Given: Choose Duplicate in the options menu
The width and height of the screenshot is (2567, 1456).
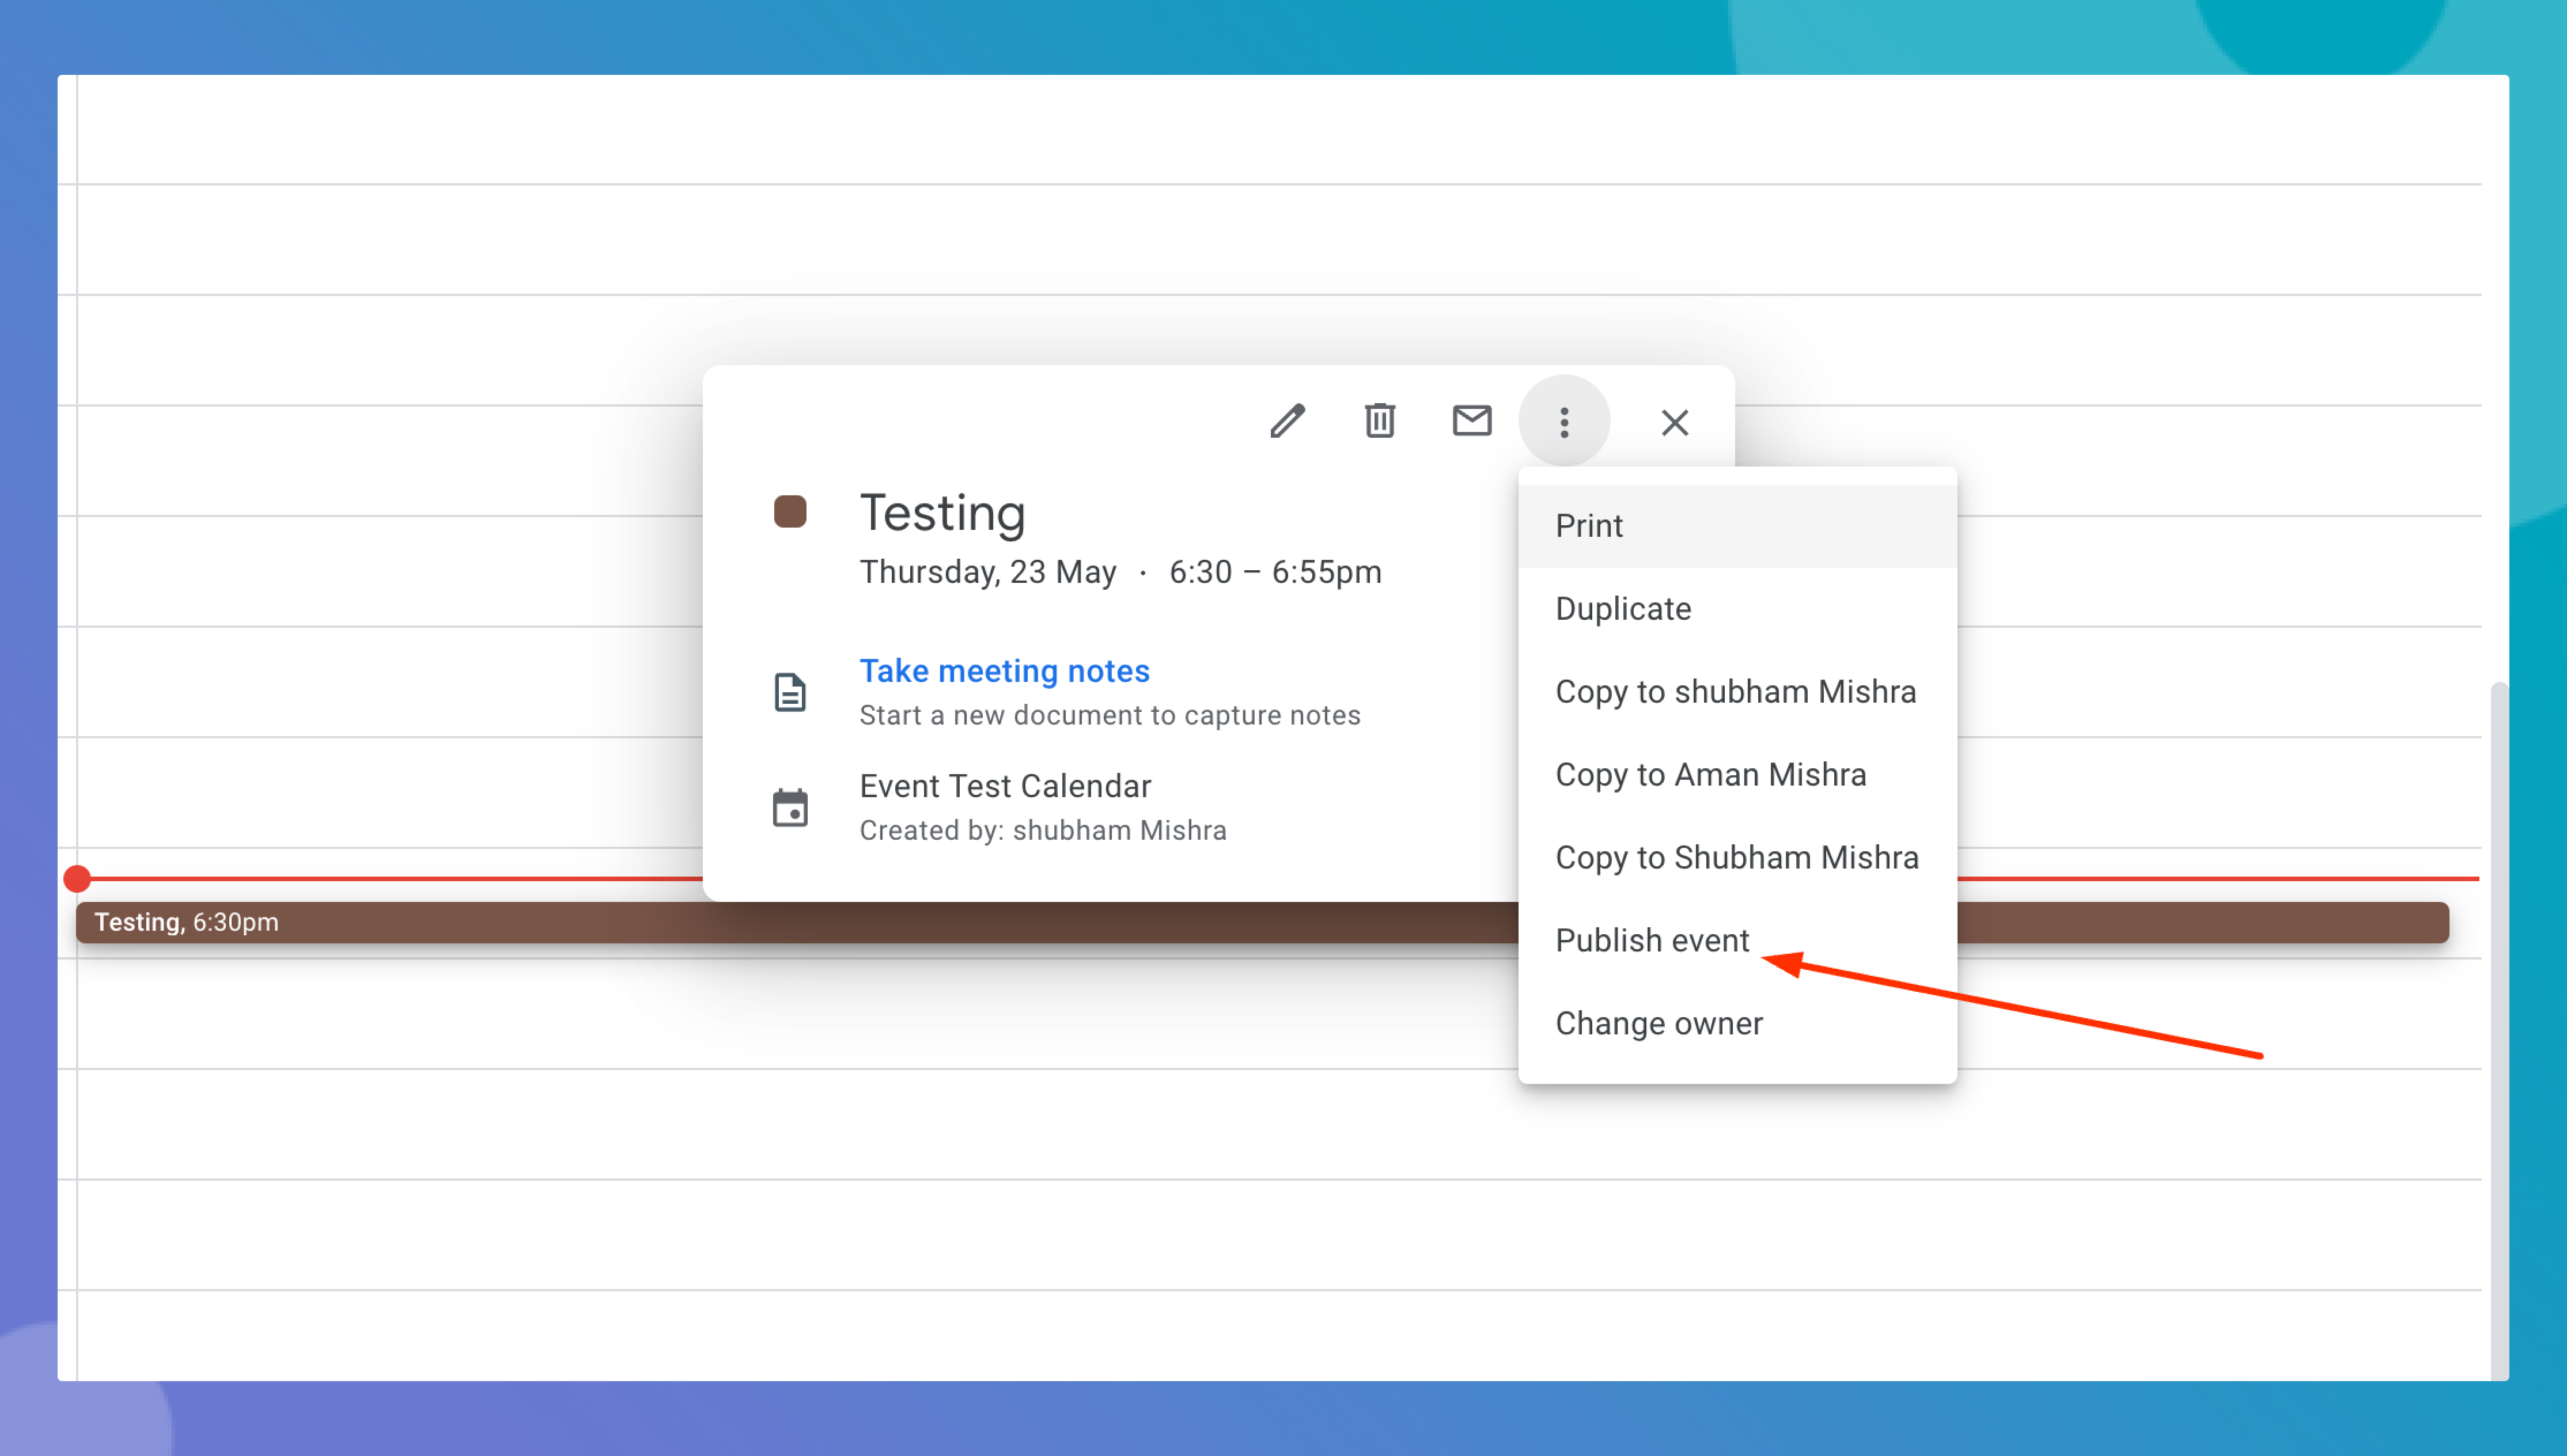Looking at the screenshot, I should tap(1623, 609).
